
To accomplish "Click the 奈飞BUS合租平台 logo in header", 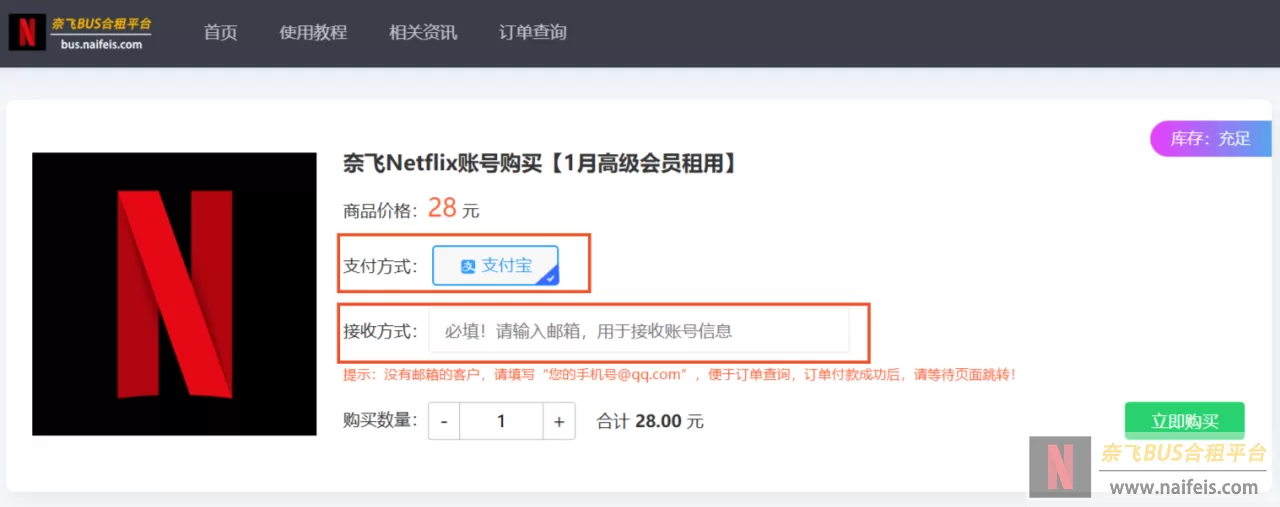I will click(82, 32).
